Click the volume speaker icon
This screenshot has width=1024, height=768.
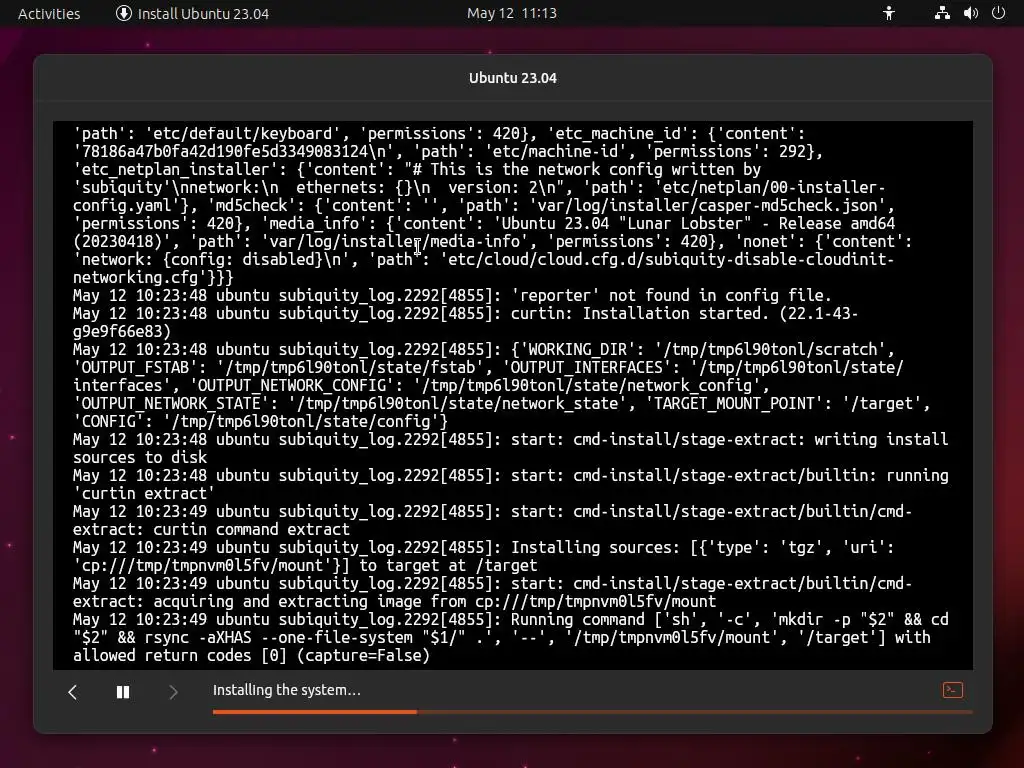click(970, 13)
